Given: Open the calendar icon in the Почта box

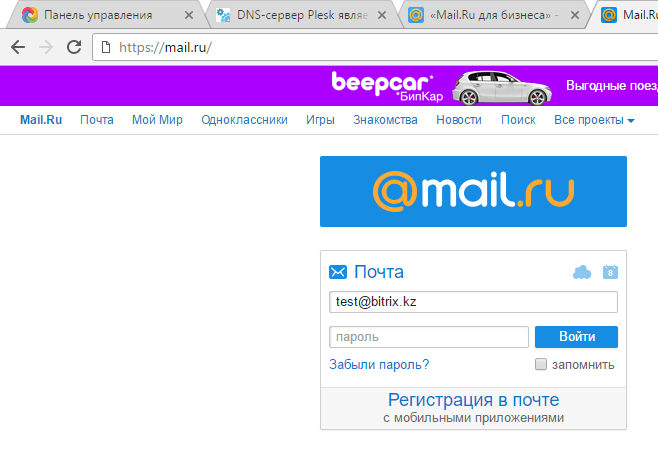Looking at the screenshot, I should point(610,272).
